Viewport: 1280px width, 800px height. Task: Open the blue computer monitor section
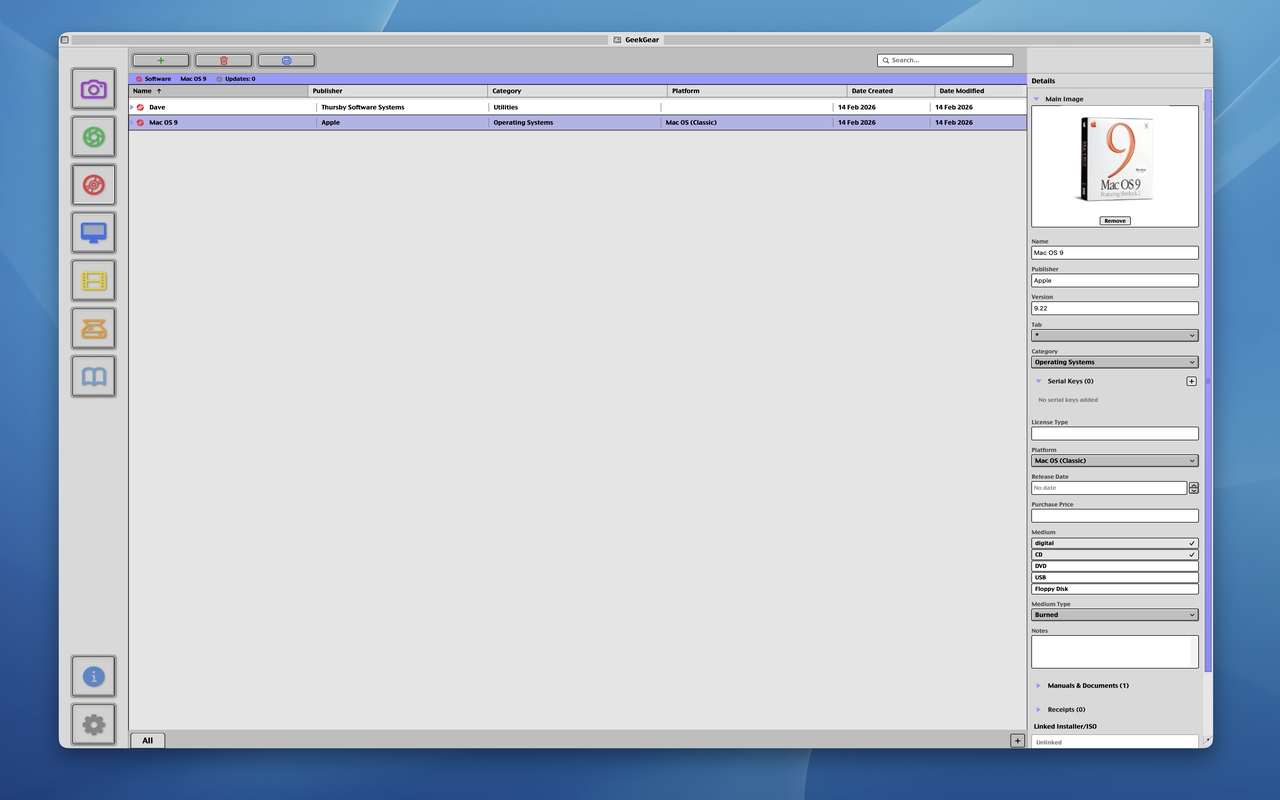93,233
